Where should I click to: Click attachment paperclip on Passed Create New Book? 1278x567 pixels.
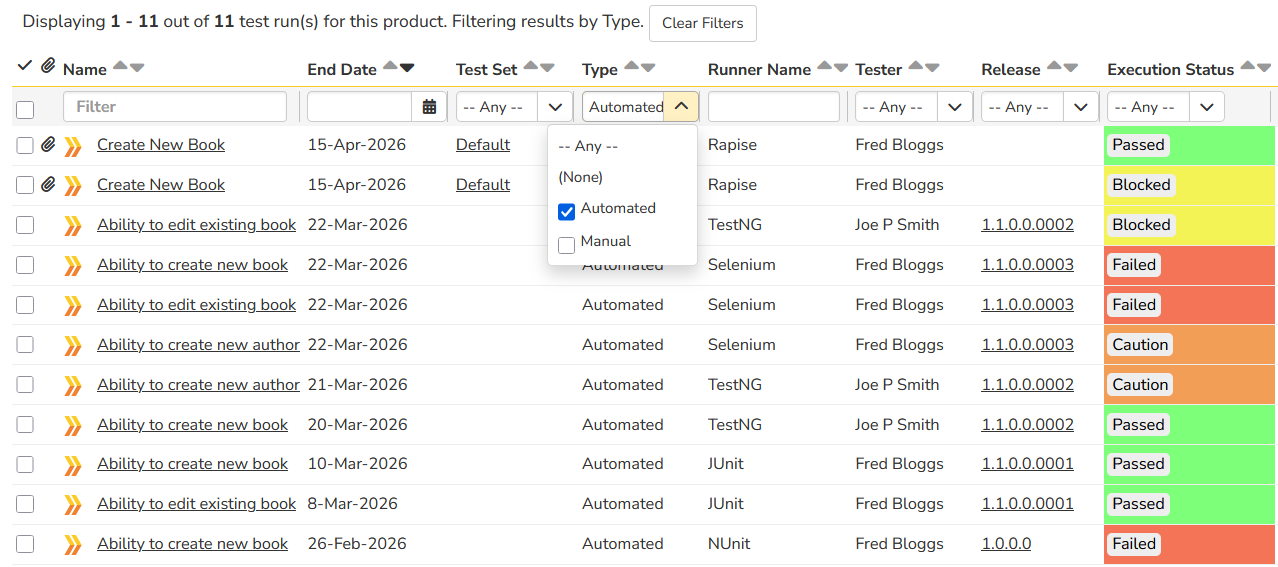point(48,145)
